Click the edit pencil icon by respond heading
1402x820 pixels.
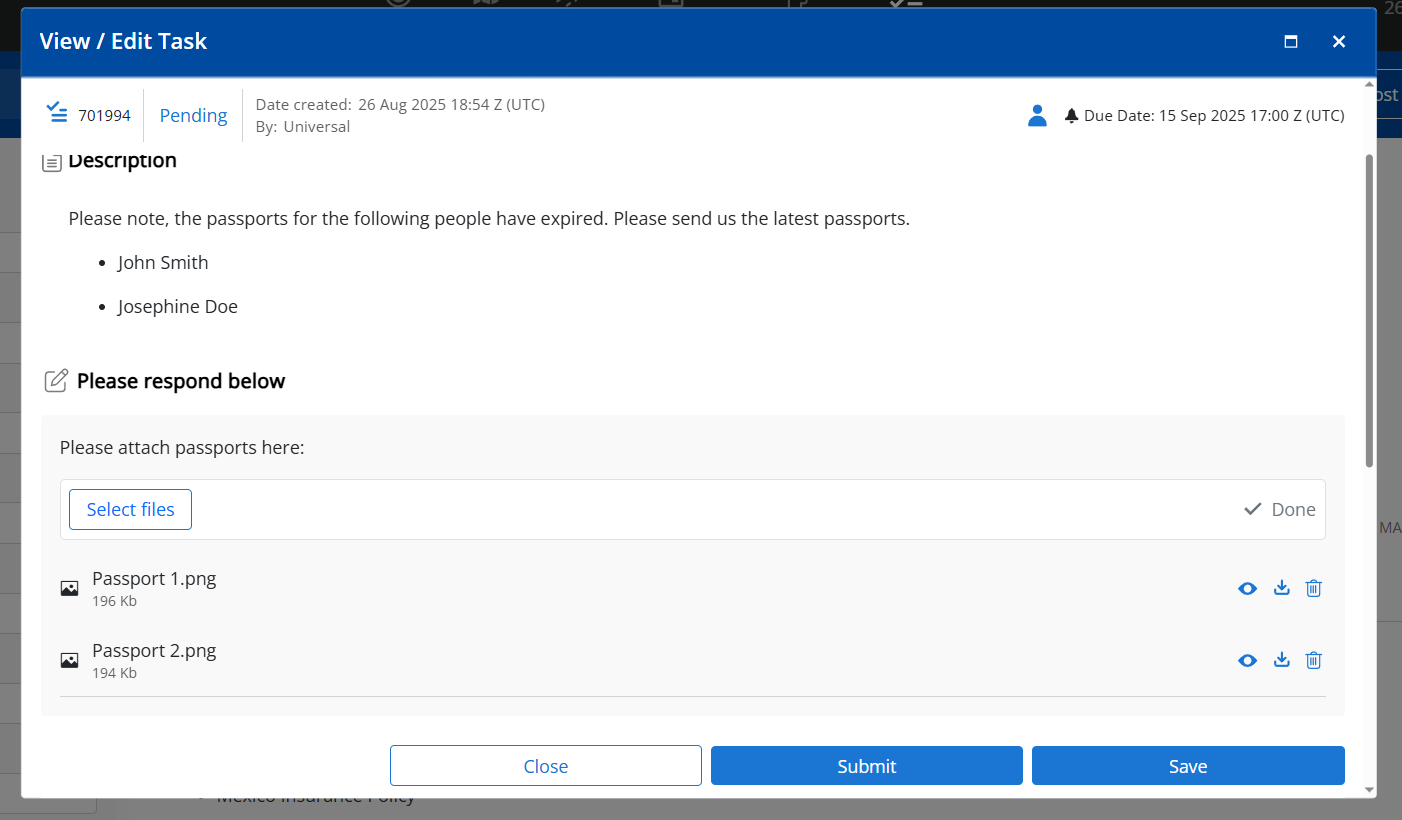coord(56,381)
